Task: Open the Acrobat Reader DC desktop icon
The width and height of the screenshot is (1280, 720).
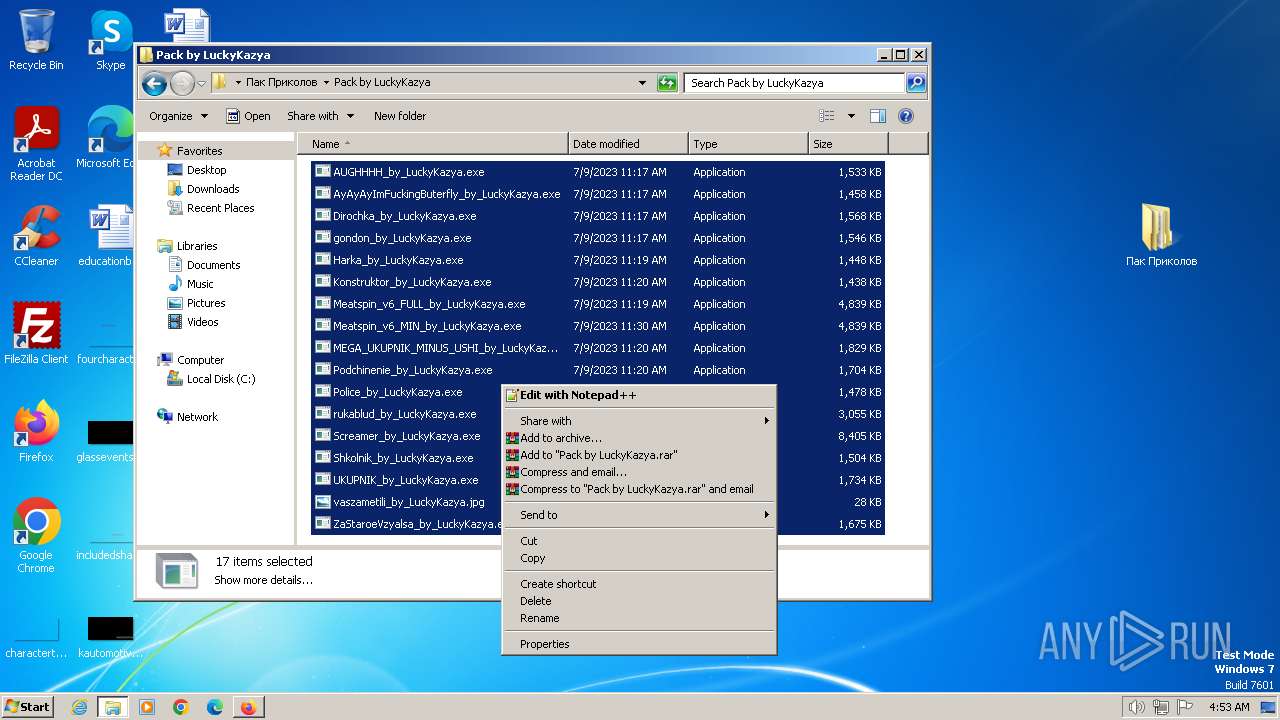Action: [x=36, y=144]
